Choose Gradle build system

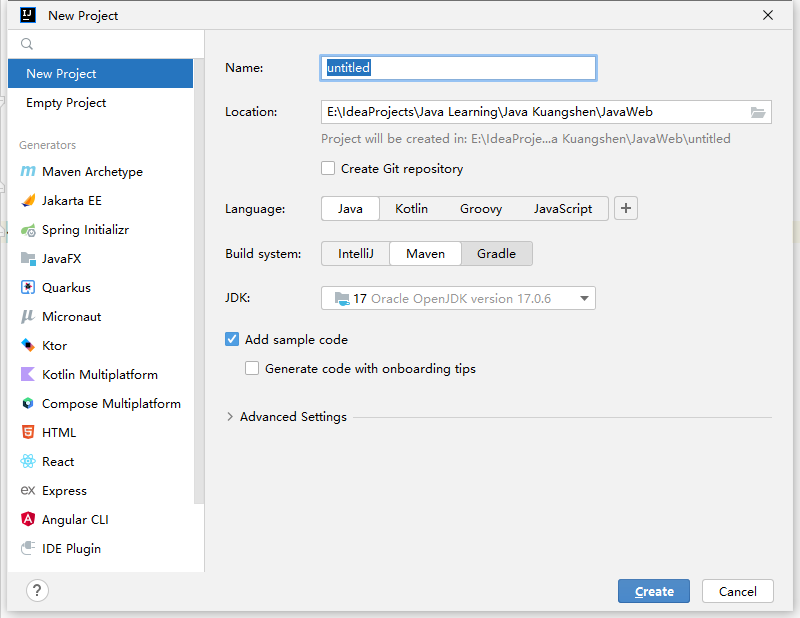click(496, 254)
